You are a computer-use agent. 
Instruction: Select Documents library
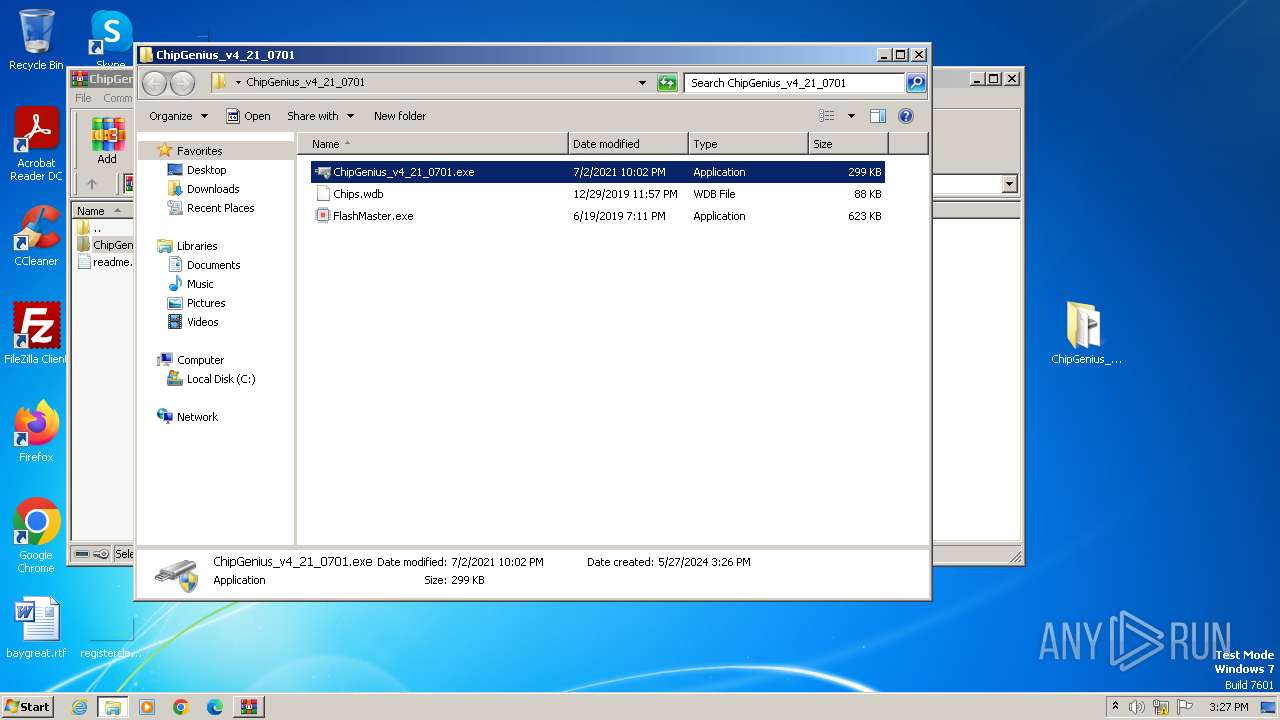(204, 265)
